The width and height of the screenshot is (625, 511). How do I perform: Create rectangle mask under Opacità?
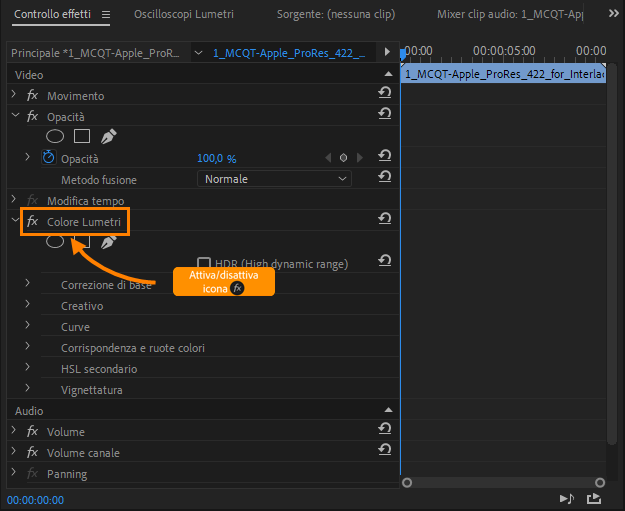[82, 136]
